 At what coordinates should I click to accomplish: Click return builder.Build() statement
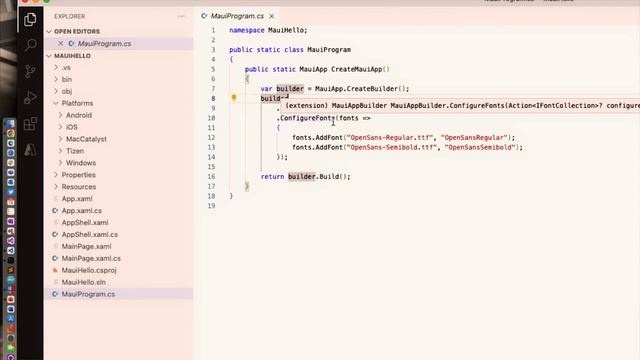tap(305, 177)
